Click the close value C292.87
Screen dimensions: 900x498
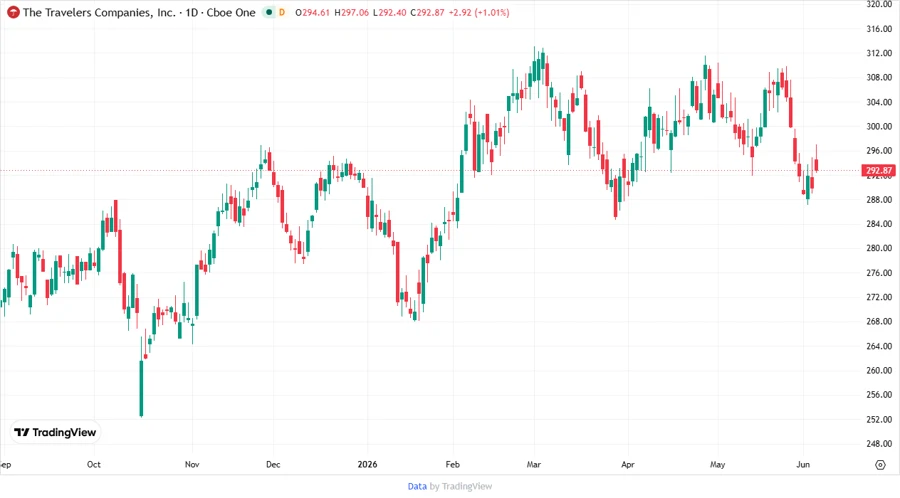pyautogui.click(x=427, y=13)
